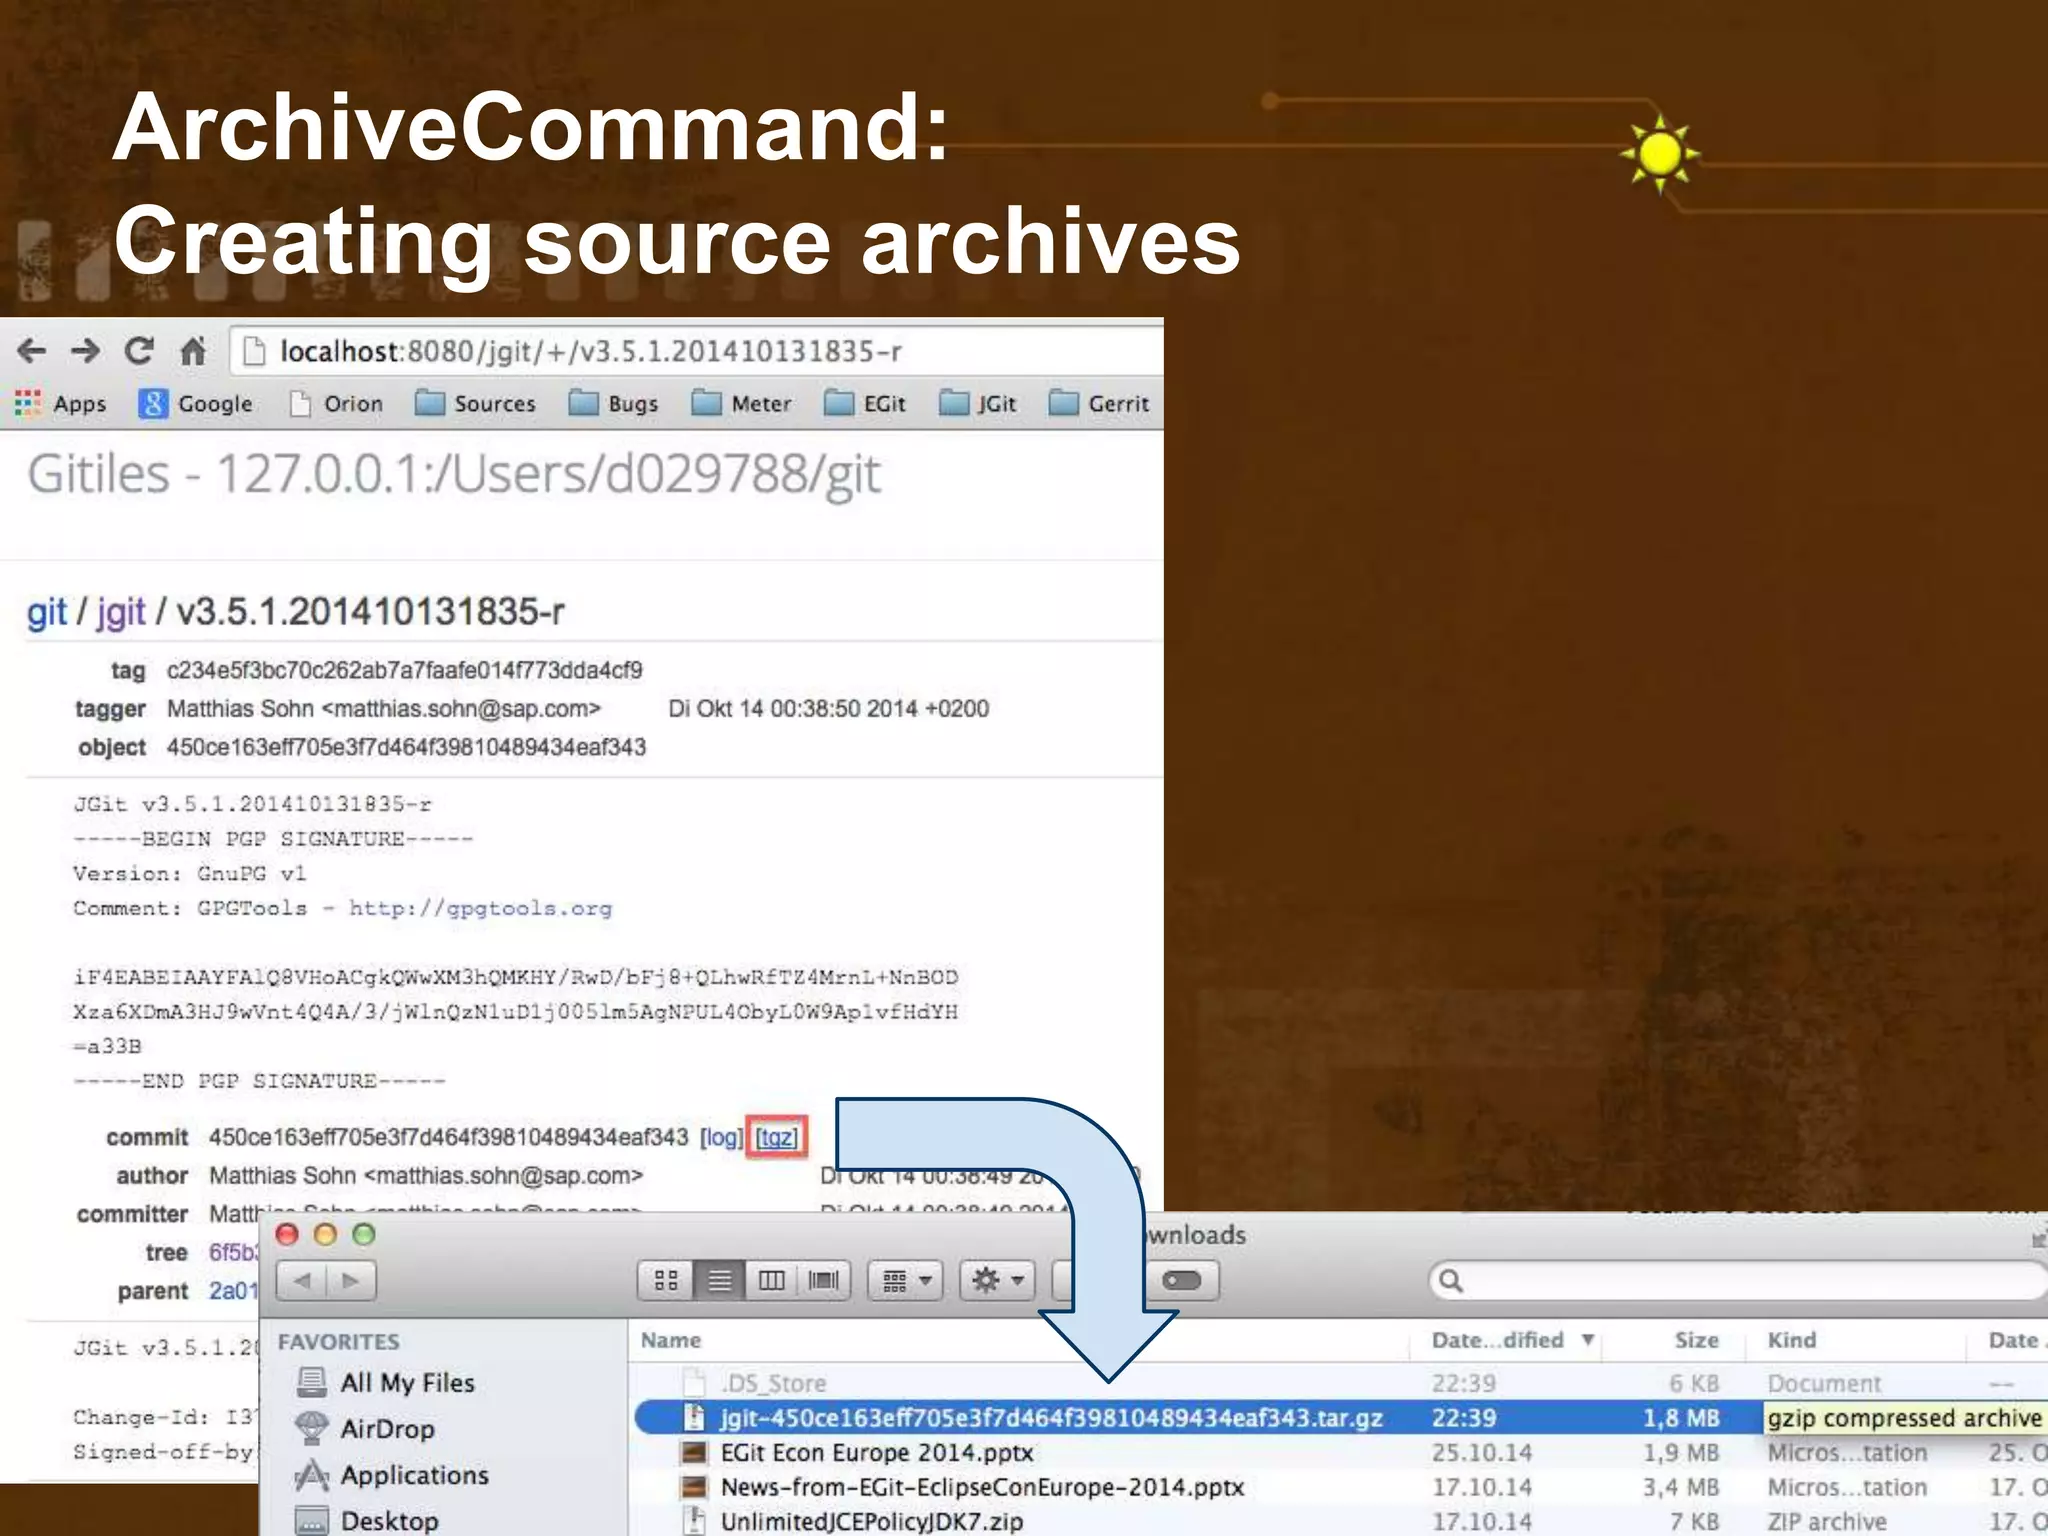The height and width of the screenshot is (1536, 2048).
Task: Select the .DS_Store file row
Action: pyautogui.click(x=1338, y=1384)
